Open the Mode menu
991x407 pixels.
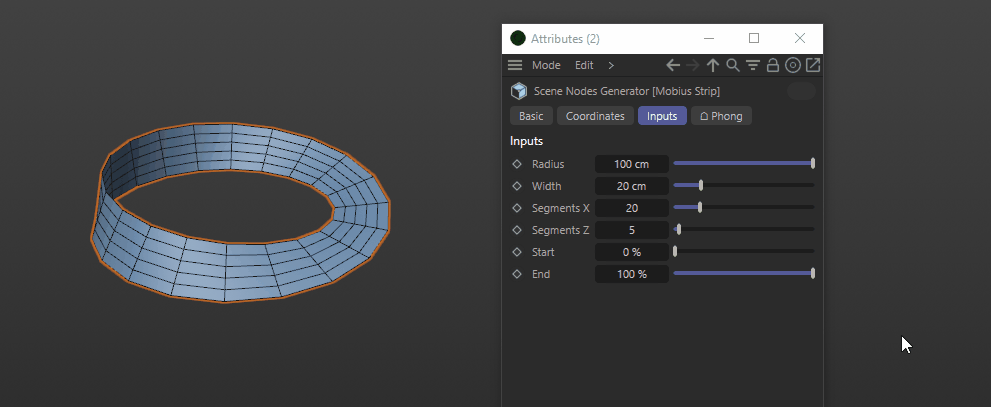tap(546, 65)
